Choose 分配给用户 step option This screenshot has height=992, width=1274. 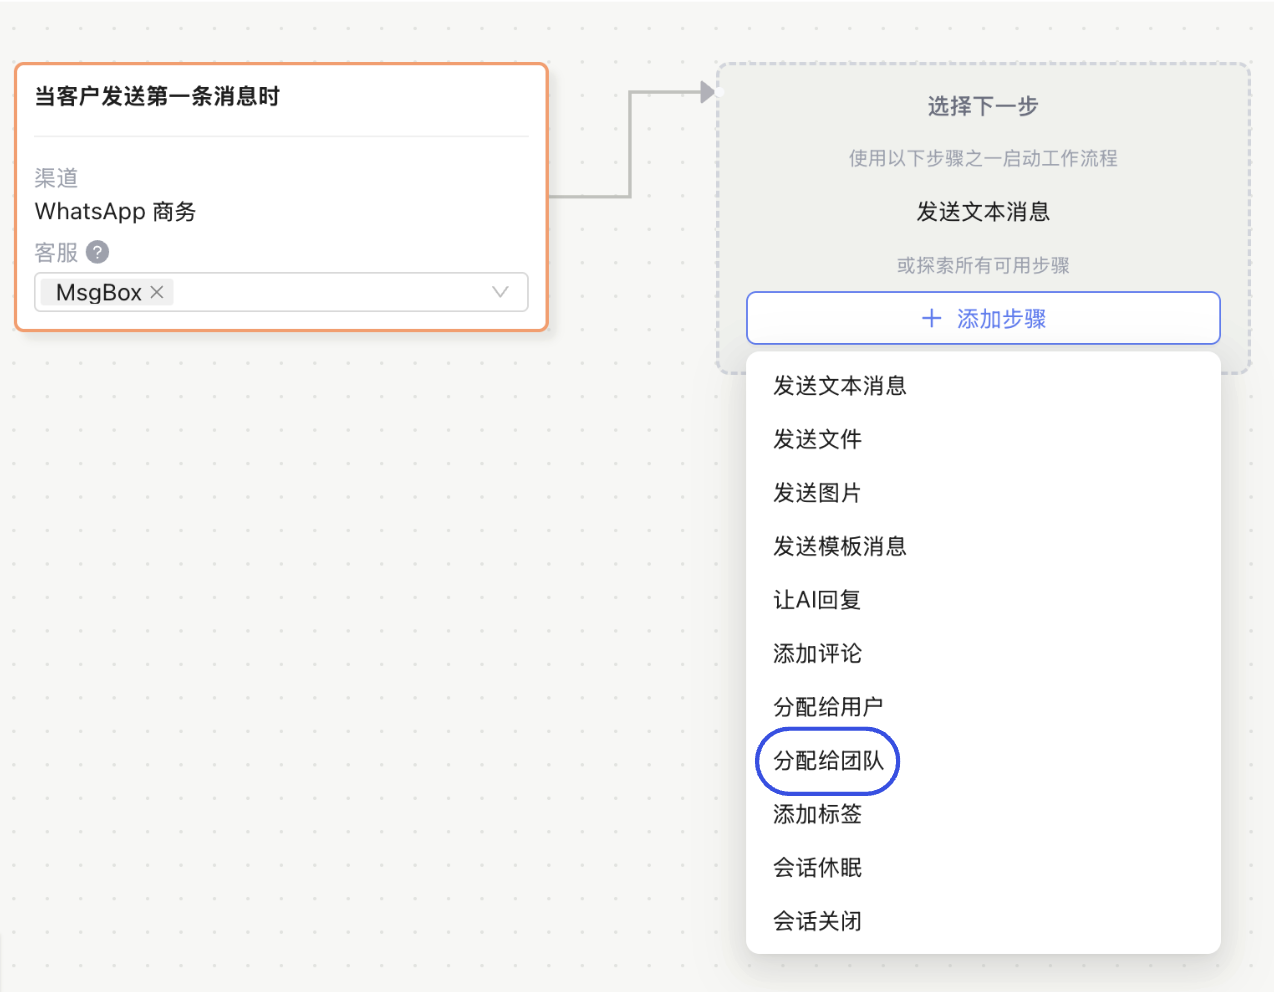pyautogui.click(x=827, y=707)
